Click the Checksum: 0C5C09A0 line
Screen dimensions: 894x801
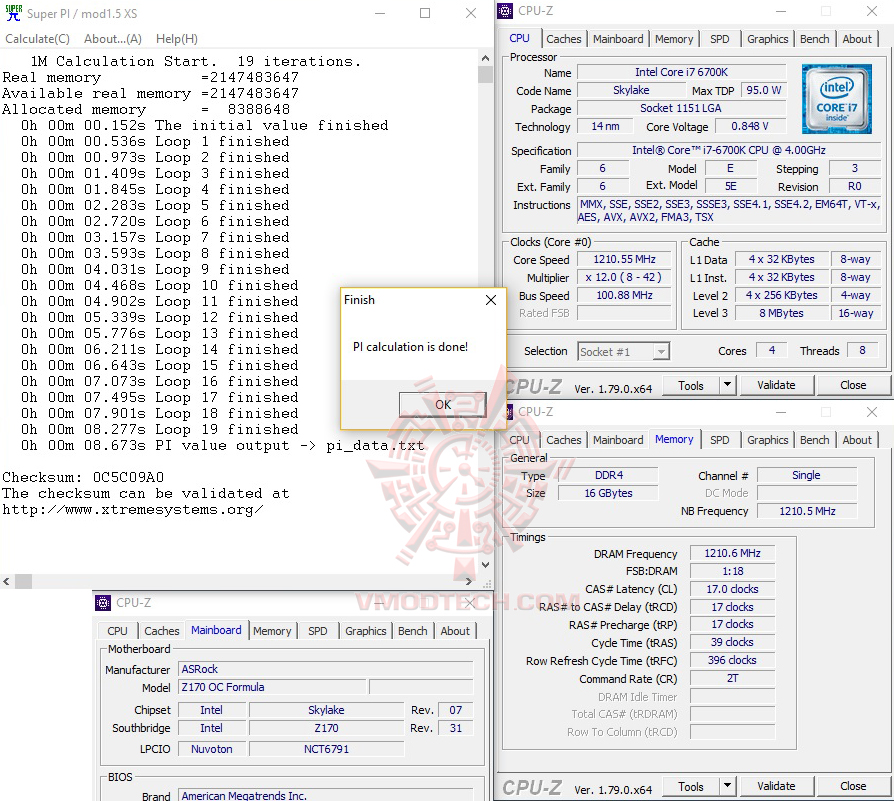[83, 477]
